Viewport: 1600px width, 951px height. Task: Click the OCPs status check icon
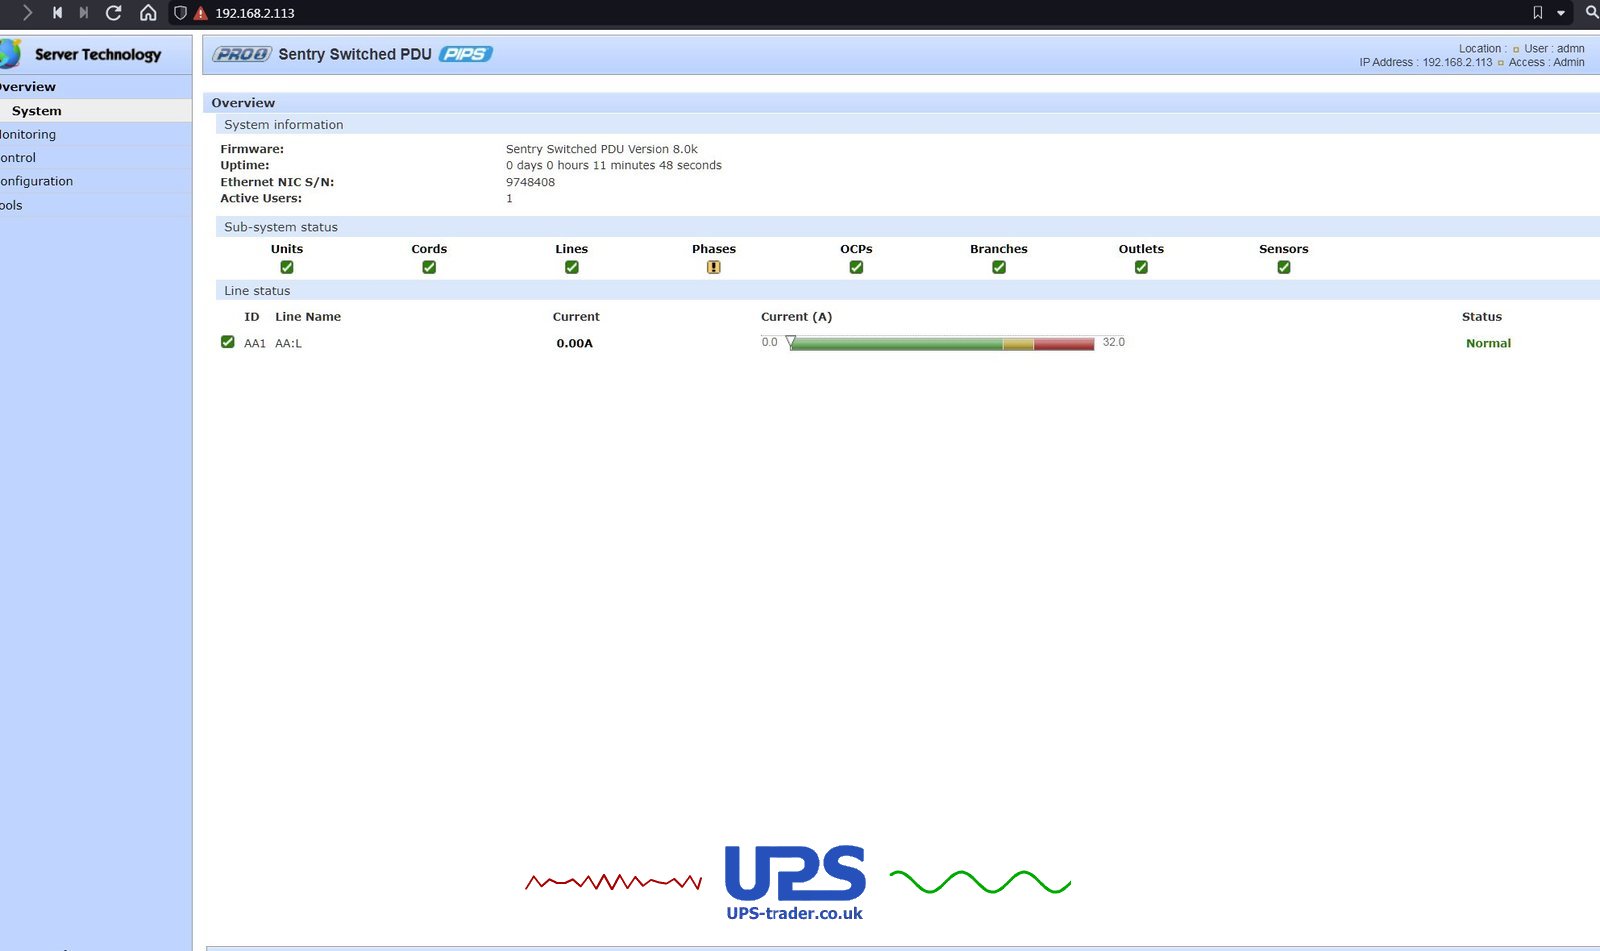coord(856,267)
